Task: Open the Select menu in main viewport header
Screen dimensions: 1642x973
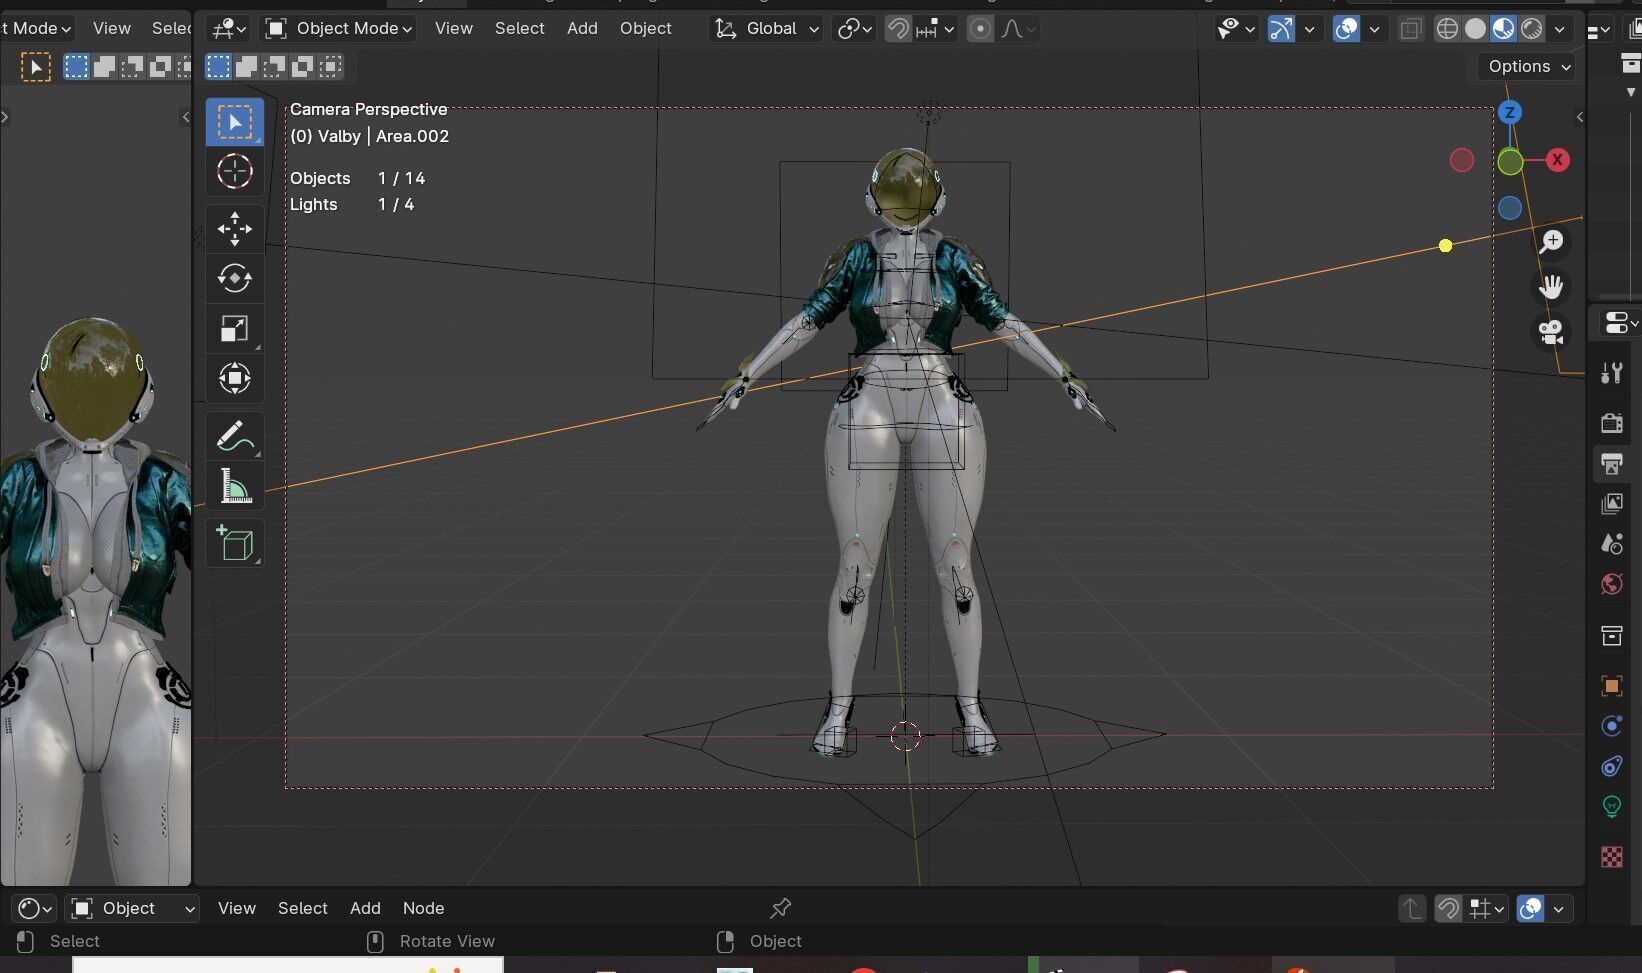Action: click(520, 29)
